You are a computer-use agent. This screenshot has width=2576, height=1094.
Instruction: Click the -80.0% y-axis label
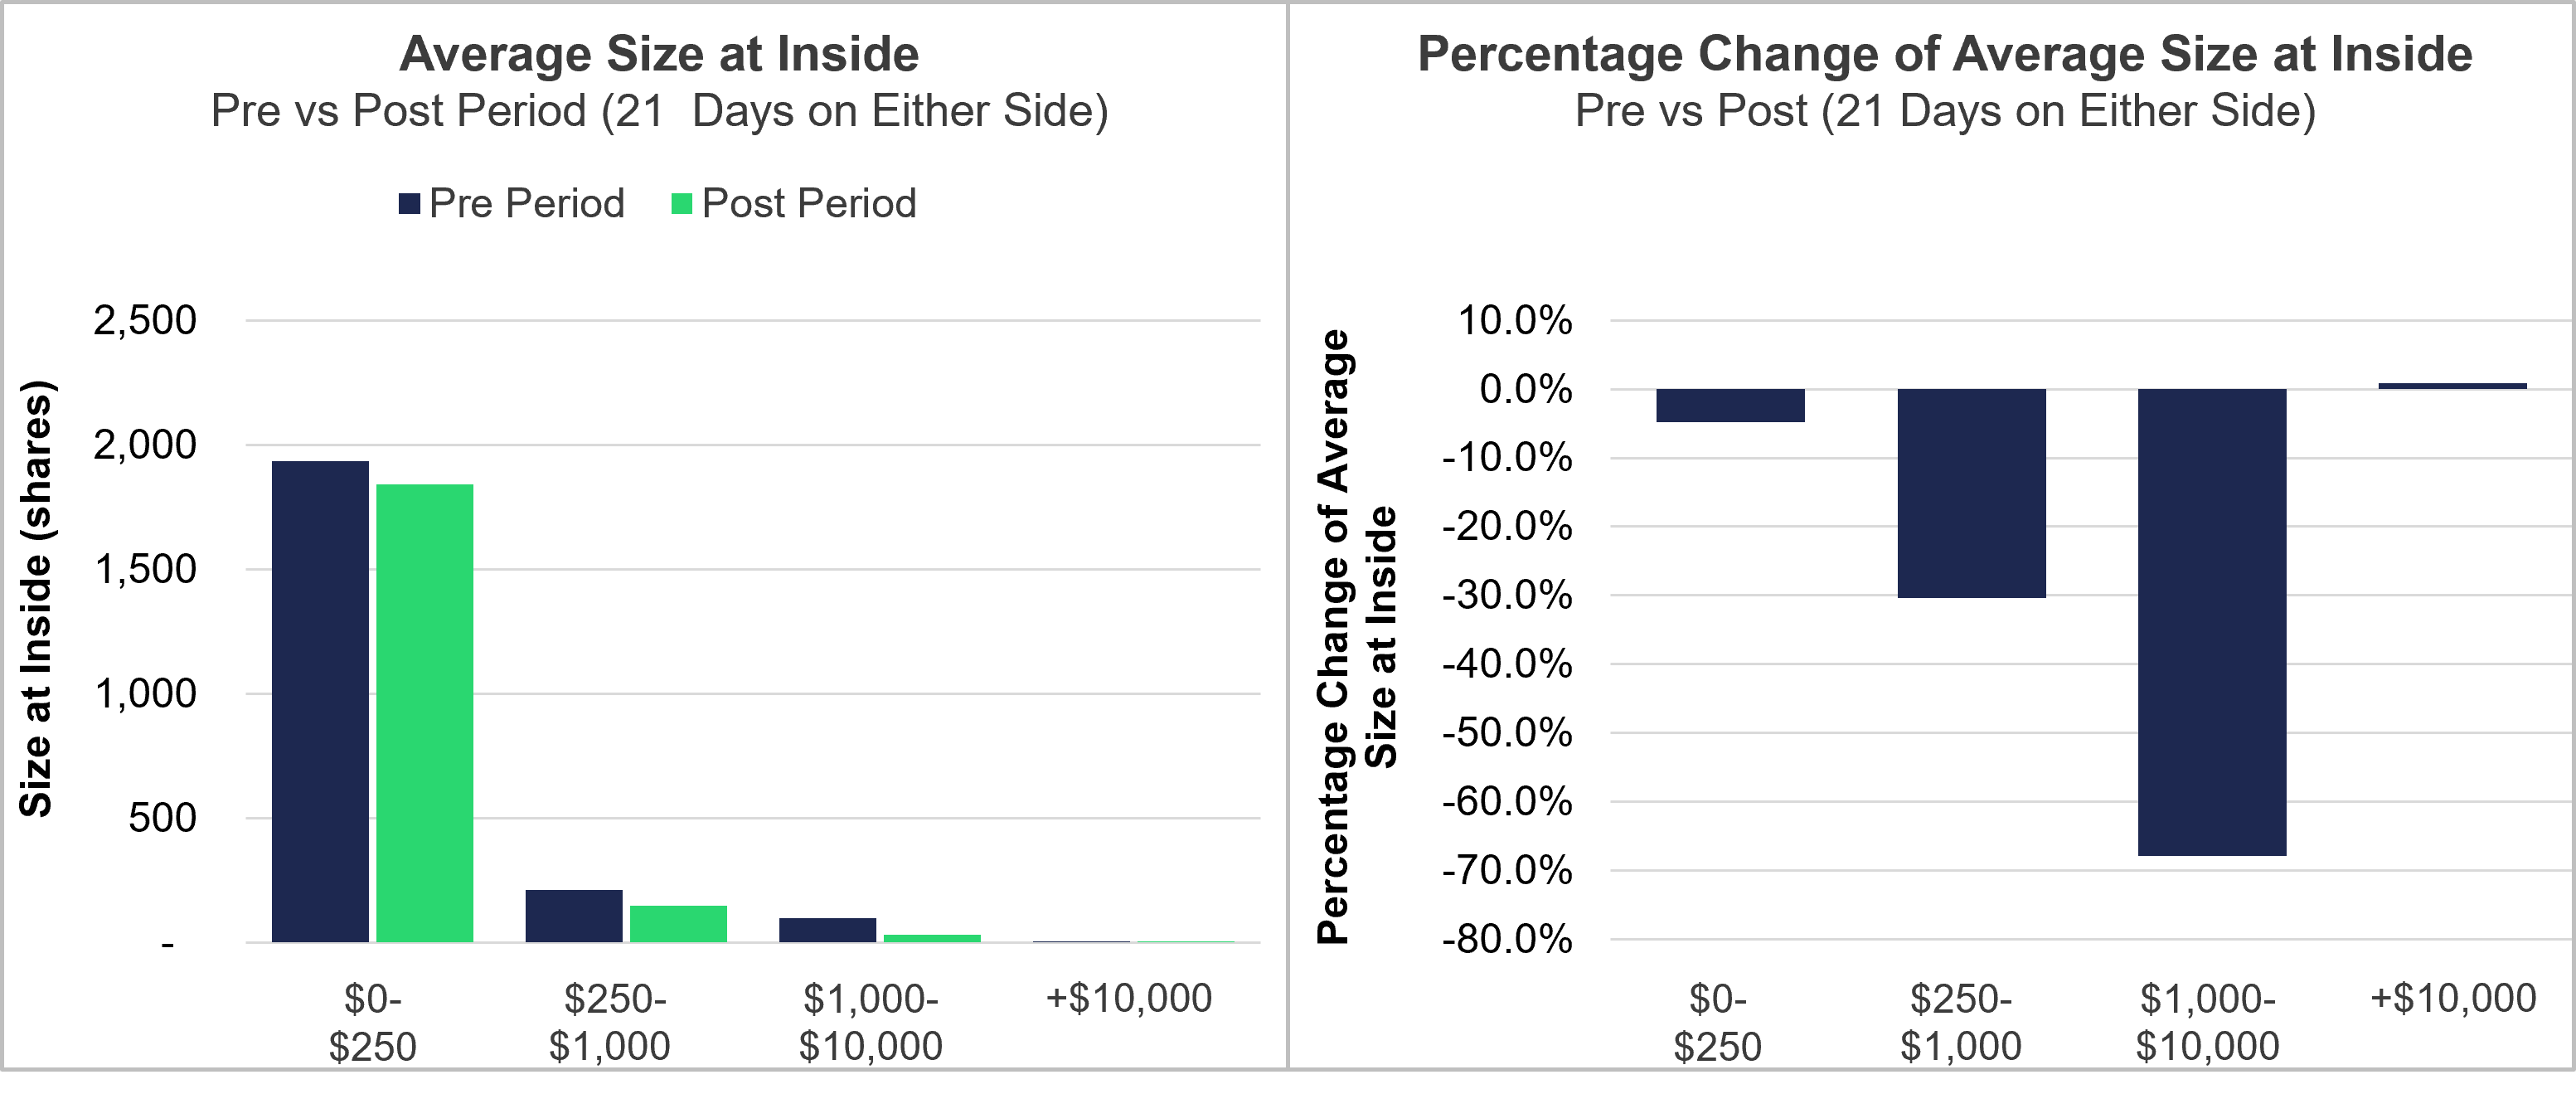1507,939
